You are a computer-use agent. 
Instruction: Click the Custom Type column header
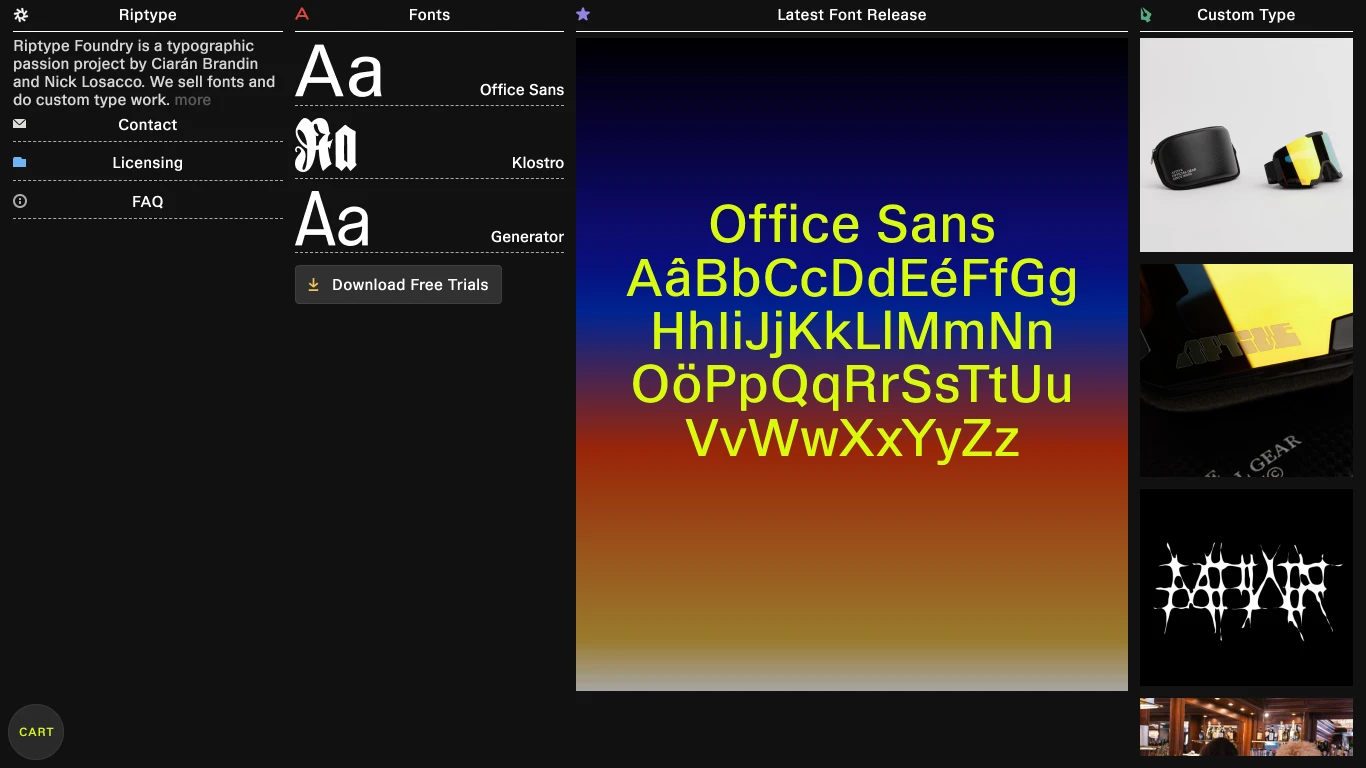coord(1246,15)
